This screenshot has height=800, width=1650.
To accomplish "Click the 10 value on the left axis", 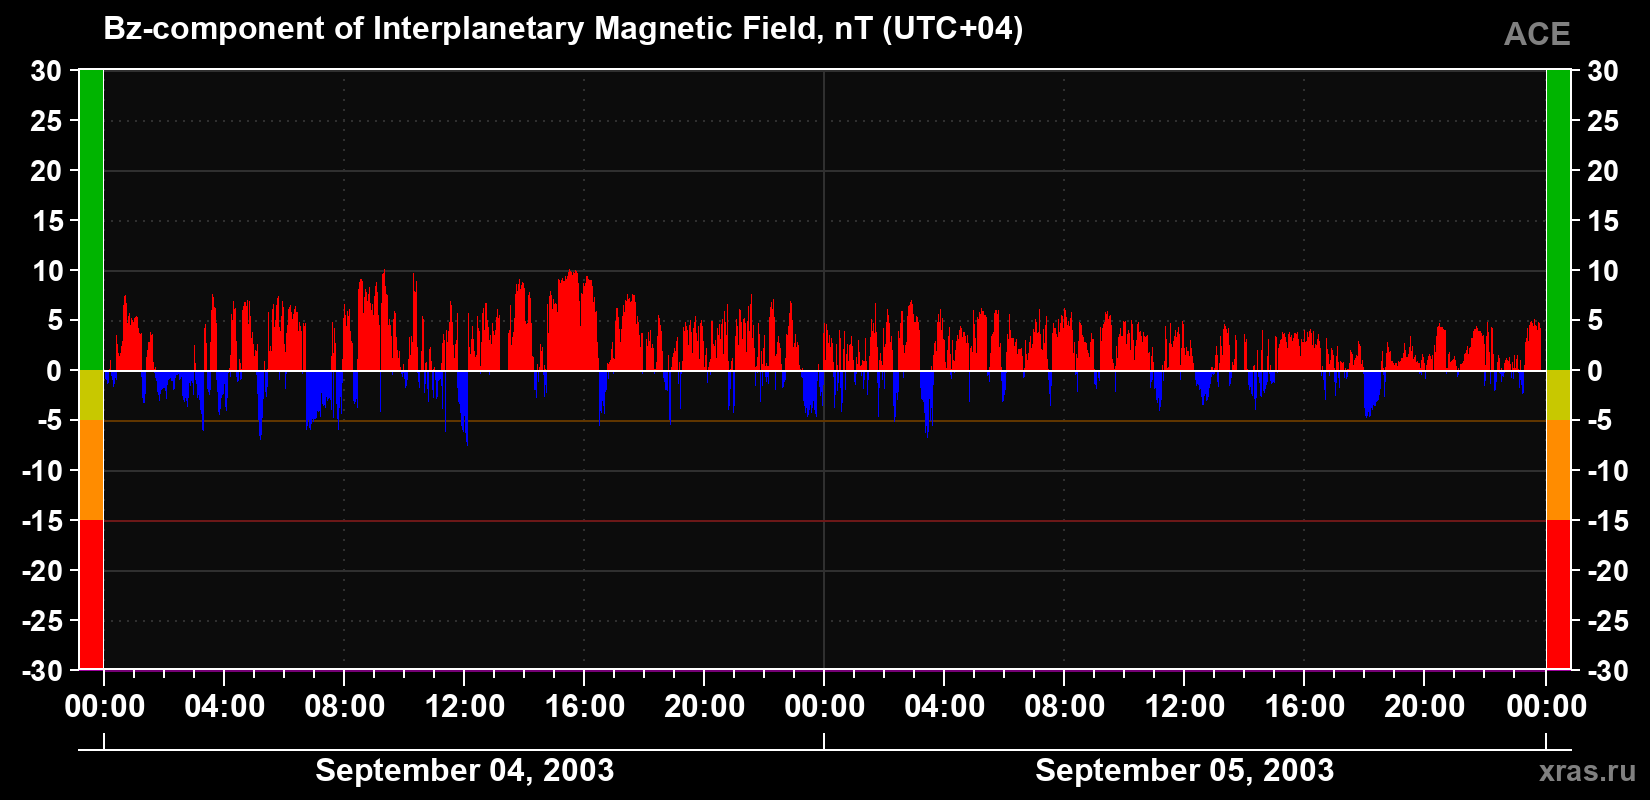I will click(x=46, y=271).
